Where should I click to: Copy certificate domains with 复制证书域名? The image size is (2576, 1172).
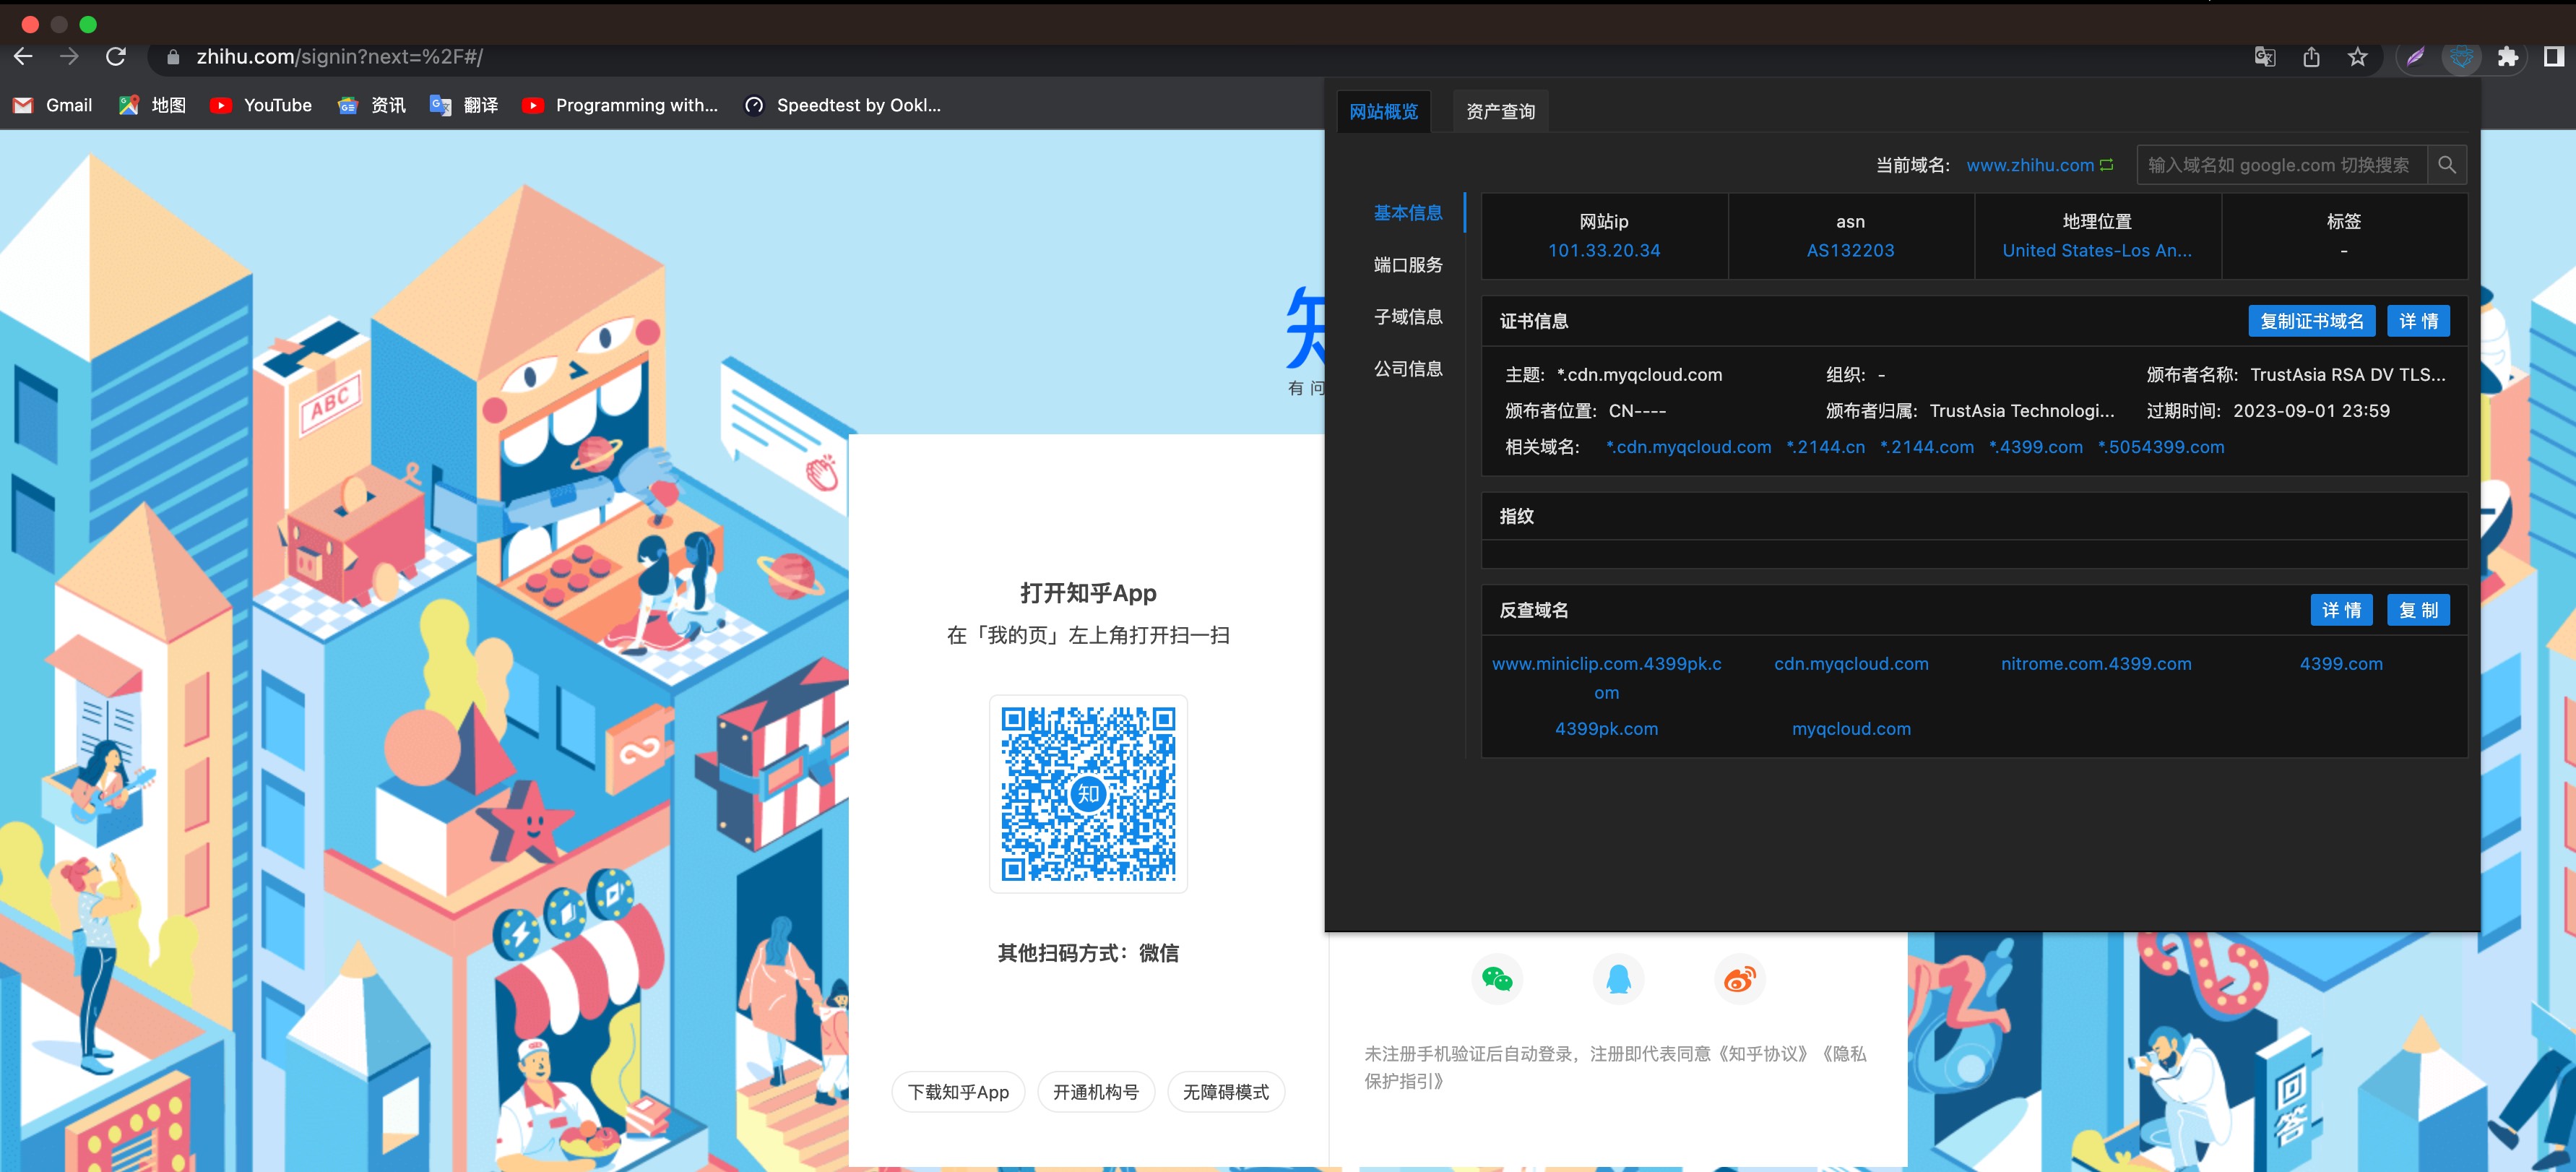point(2312,321)
